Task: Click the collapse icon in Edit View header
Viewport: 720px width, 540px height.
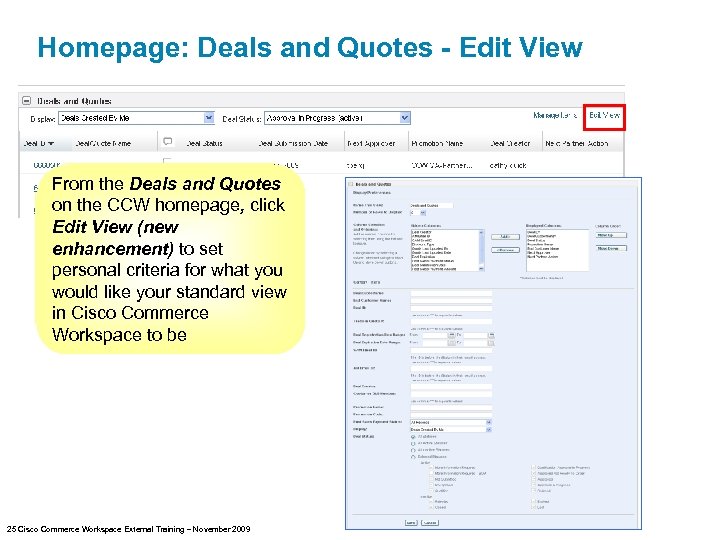Action: point(351,184)
